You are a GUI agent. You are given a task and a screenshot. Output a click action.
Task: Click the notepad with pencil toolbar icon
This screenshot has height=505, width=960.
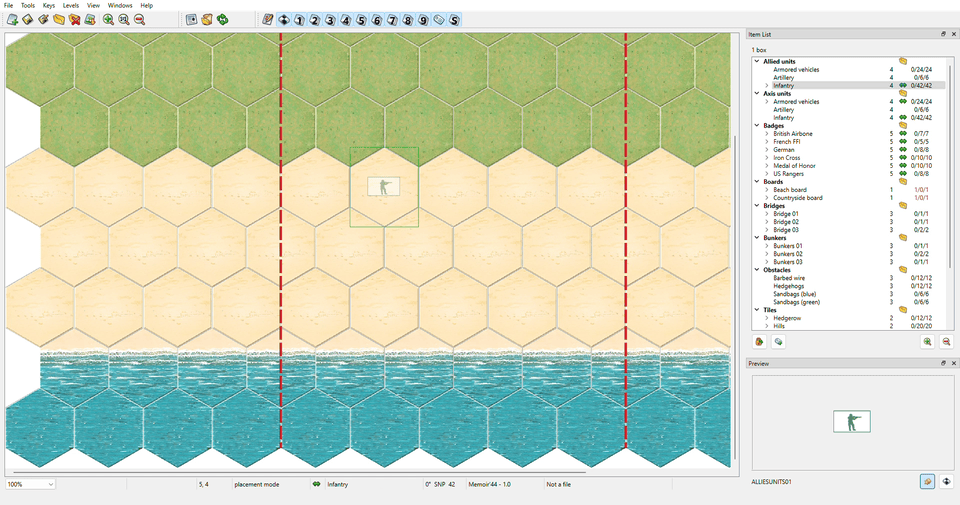point(268,20)
